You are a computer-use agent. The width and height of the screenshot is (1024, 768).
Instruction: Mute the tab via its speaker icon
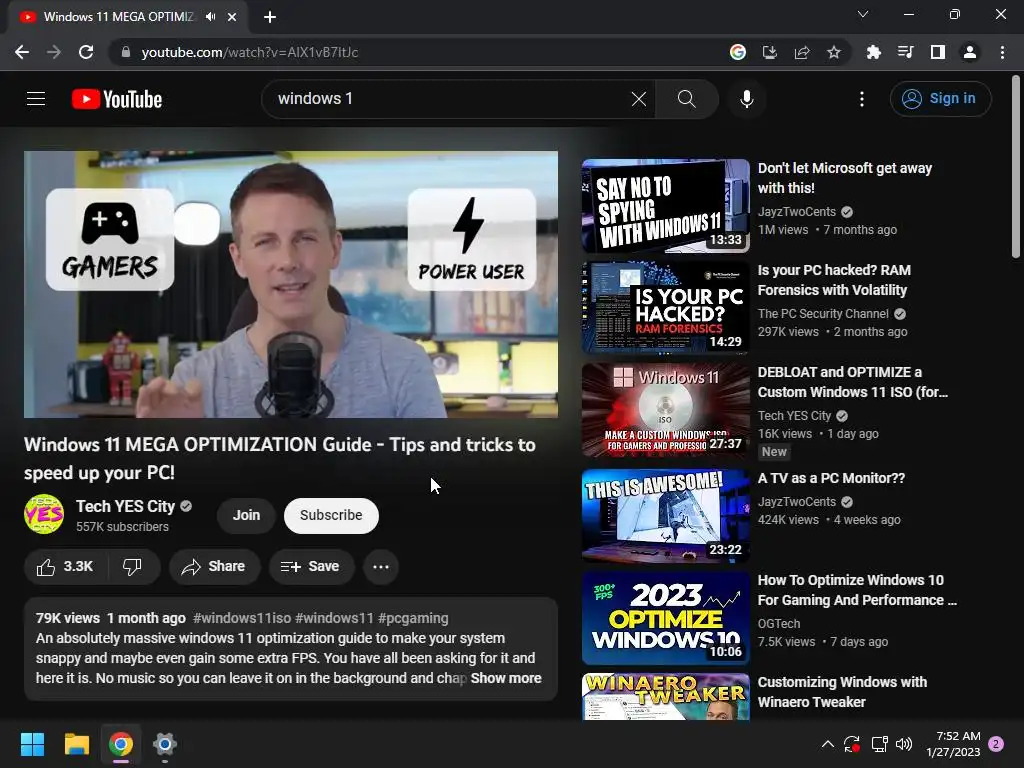tap(210, 17)
